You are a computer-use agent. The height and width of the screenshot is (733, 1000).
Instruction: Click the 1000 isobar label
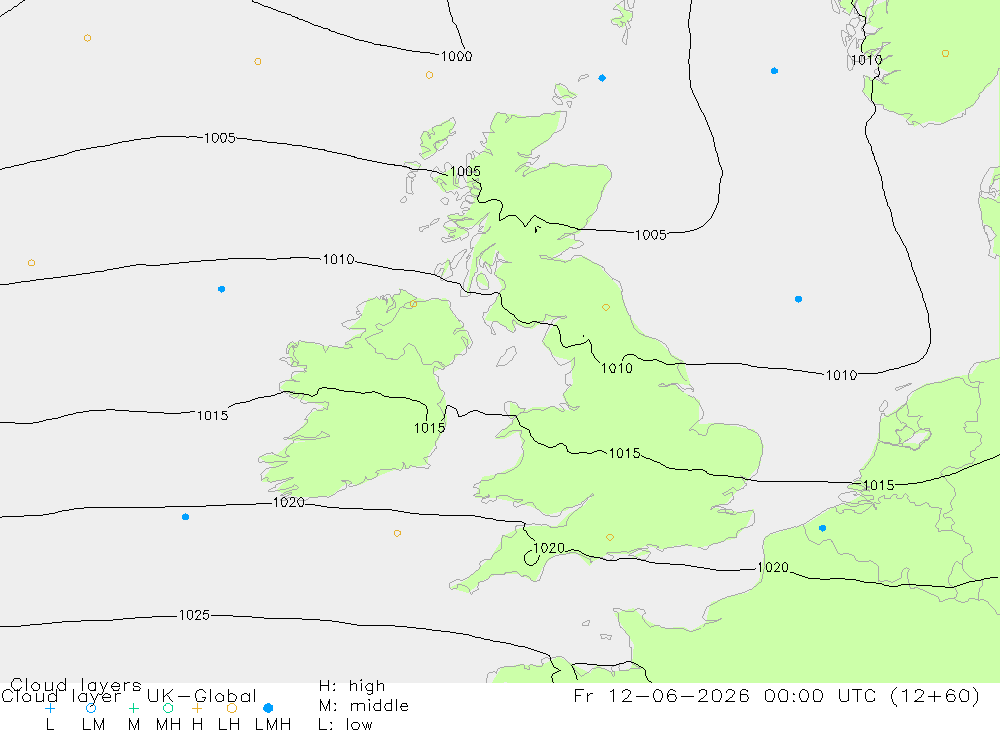pyautogui.click(x=457, y=56)
